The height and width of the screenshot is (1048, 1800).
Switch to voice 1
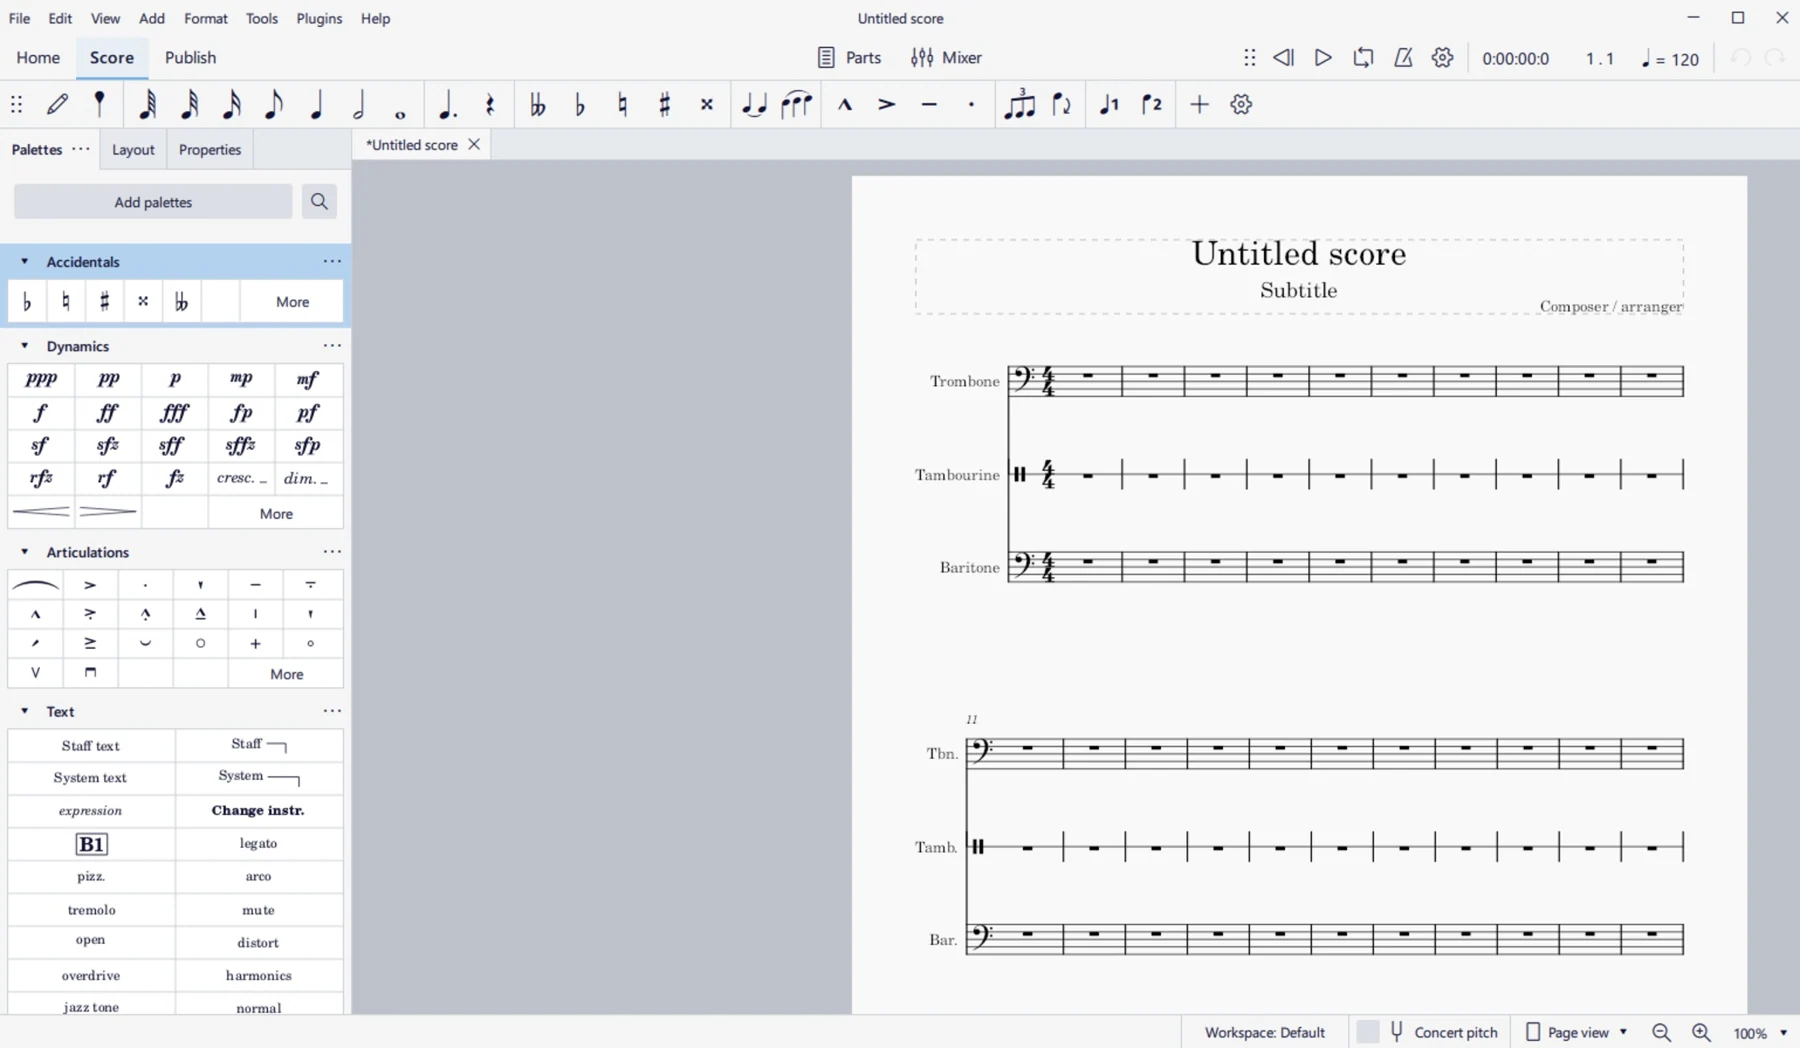click(1109, 104)
